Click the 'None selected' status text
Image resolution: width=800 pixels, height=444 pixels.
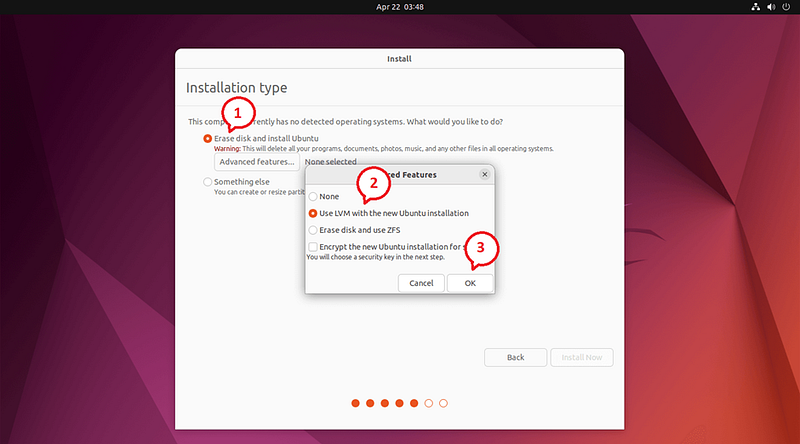pos(331,162)
